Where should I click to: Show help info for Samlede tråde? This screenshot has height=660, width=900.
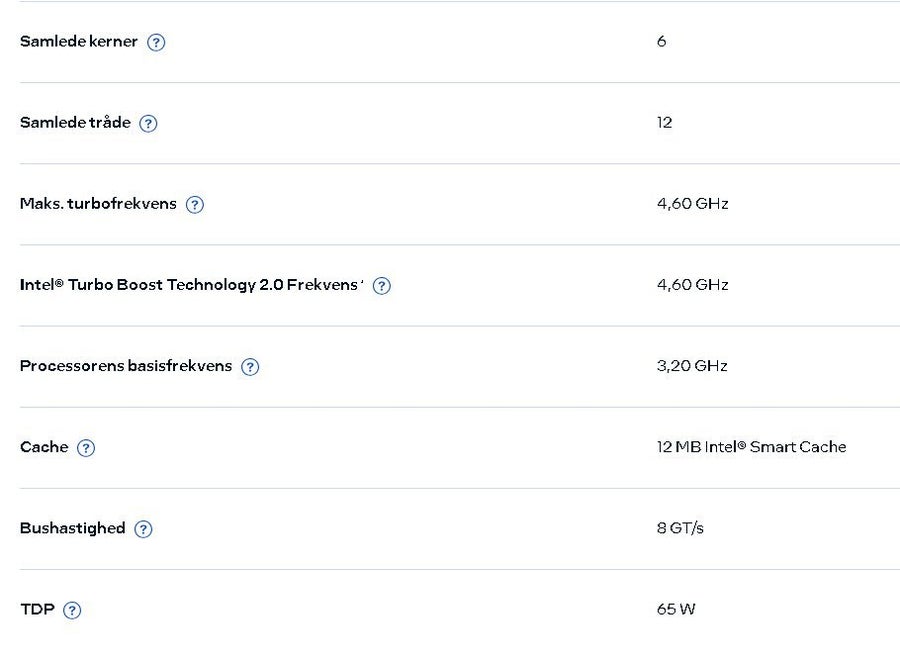coord(148,123)
